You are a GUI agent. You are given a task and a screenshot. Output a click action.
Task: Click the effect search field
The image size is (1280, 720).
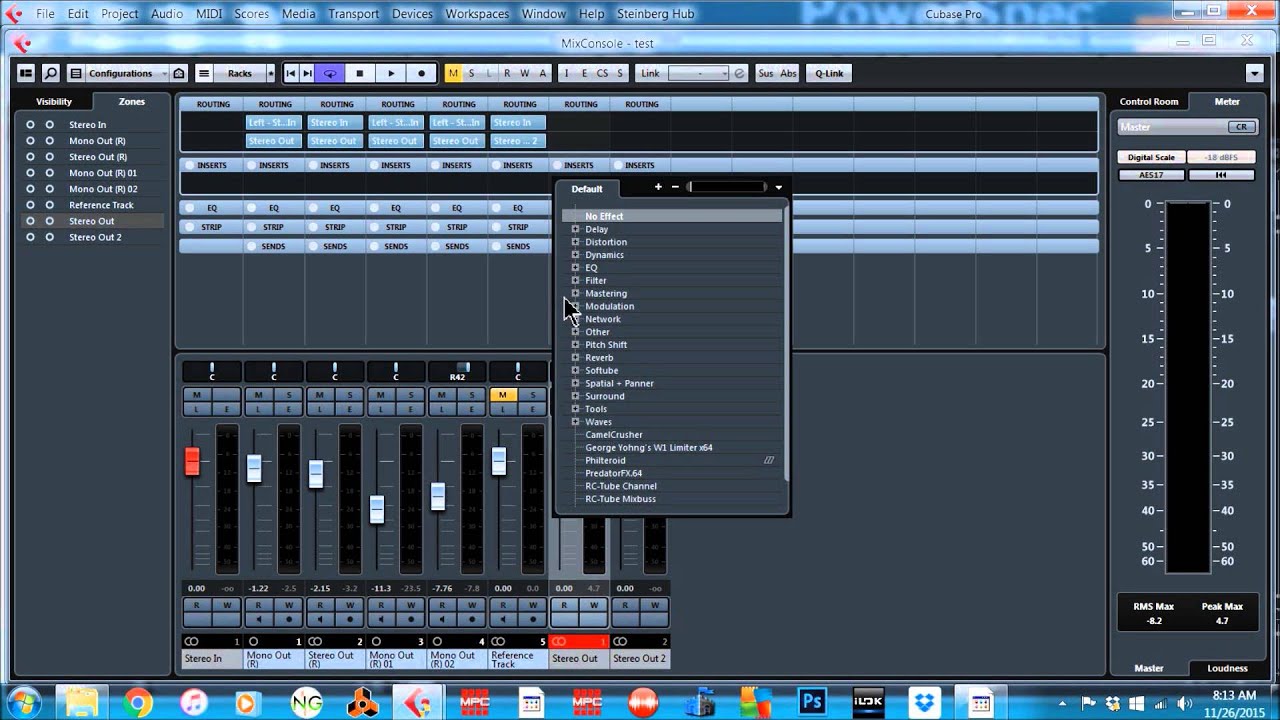(727, 187)
